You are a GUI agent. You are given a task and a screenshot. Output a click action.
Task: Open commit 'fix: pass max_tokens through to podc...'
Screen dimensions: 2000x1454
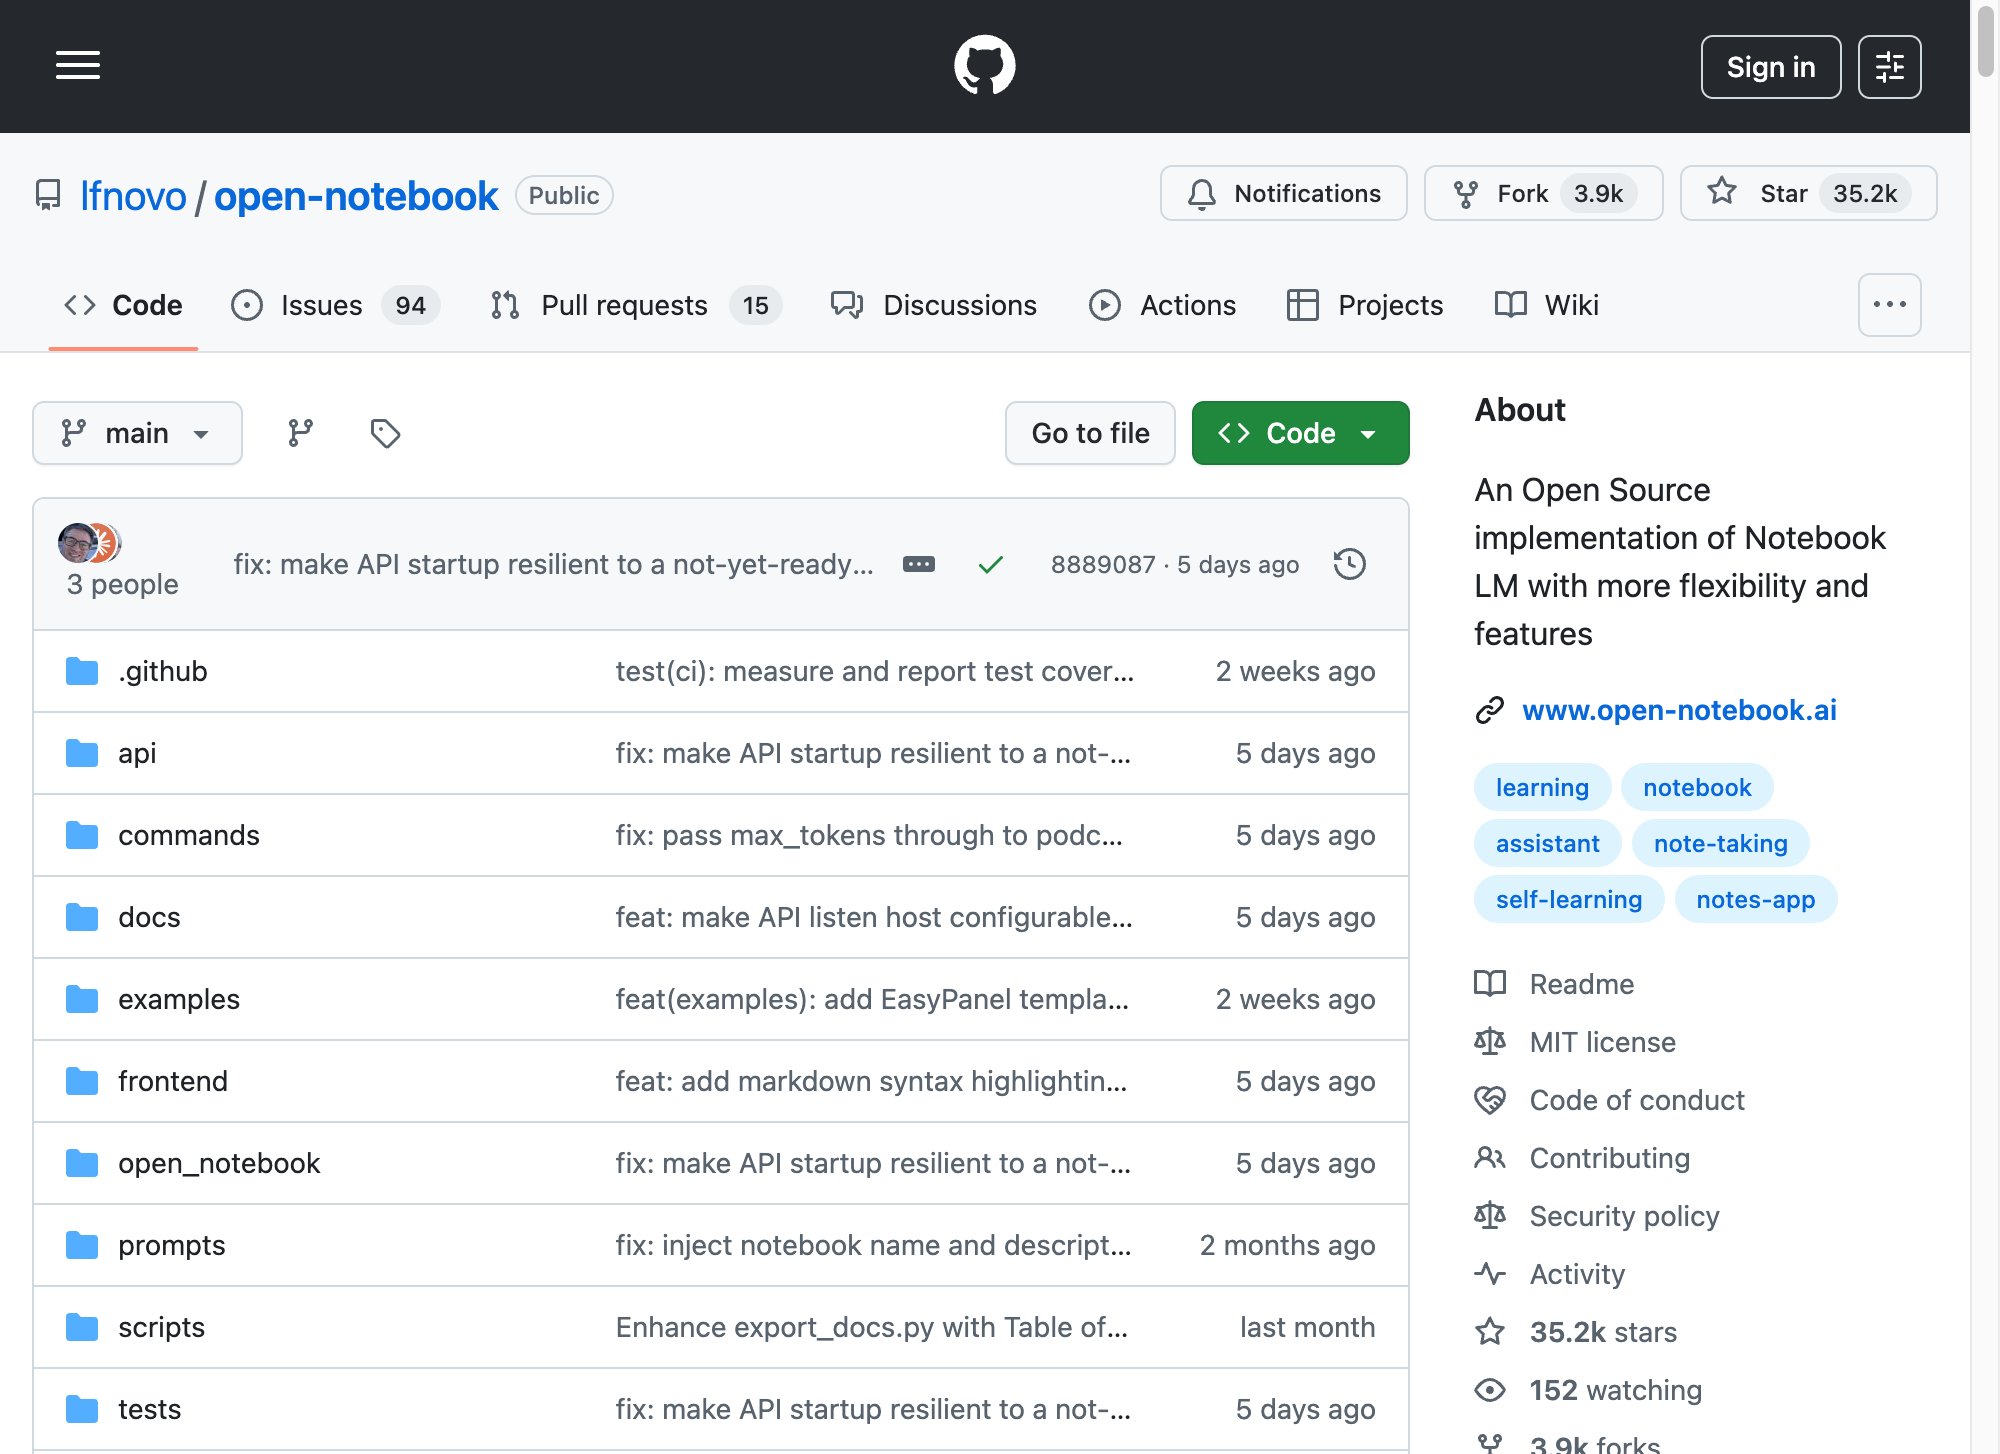tap(869, 835)
